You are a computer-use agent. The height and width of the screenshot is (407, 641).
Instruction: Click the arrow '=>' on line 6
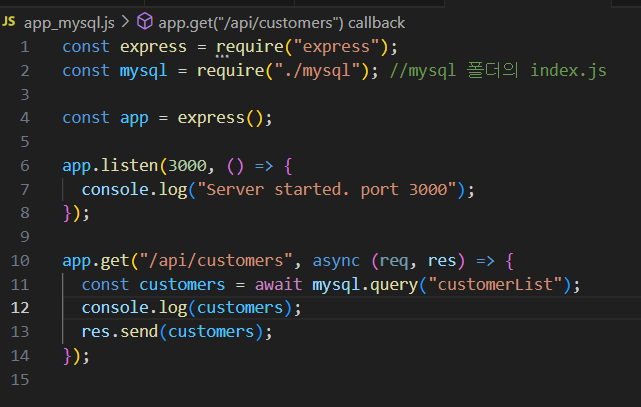coord(264,166)
